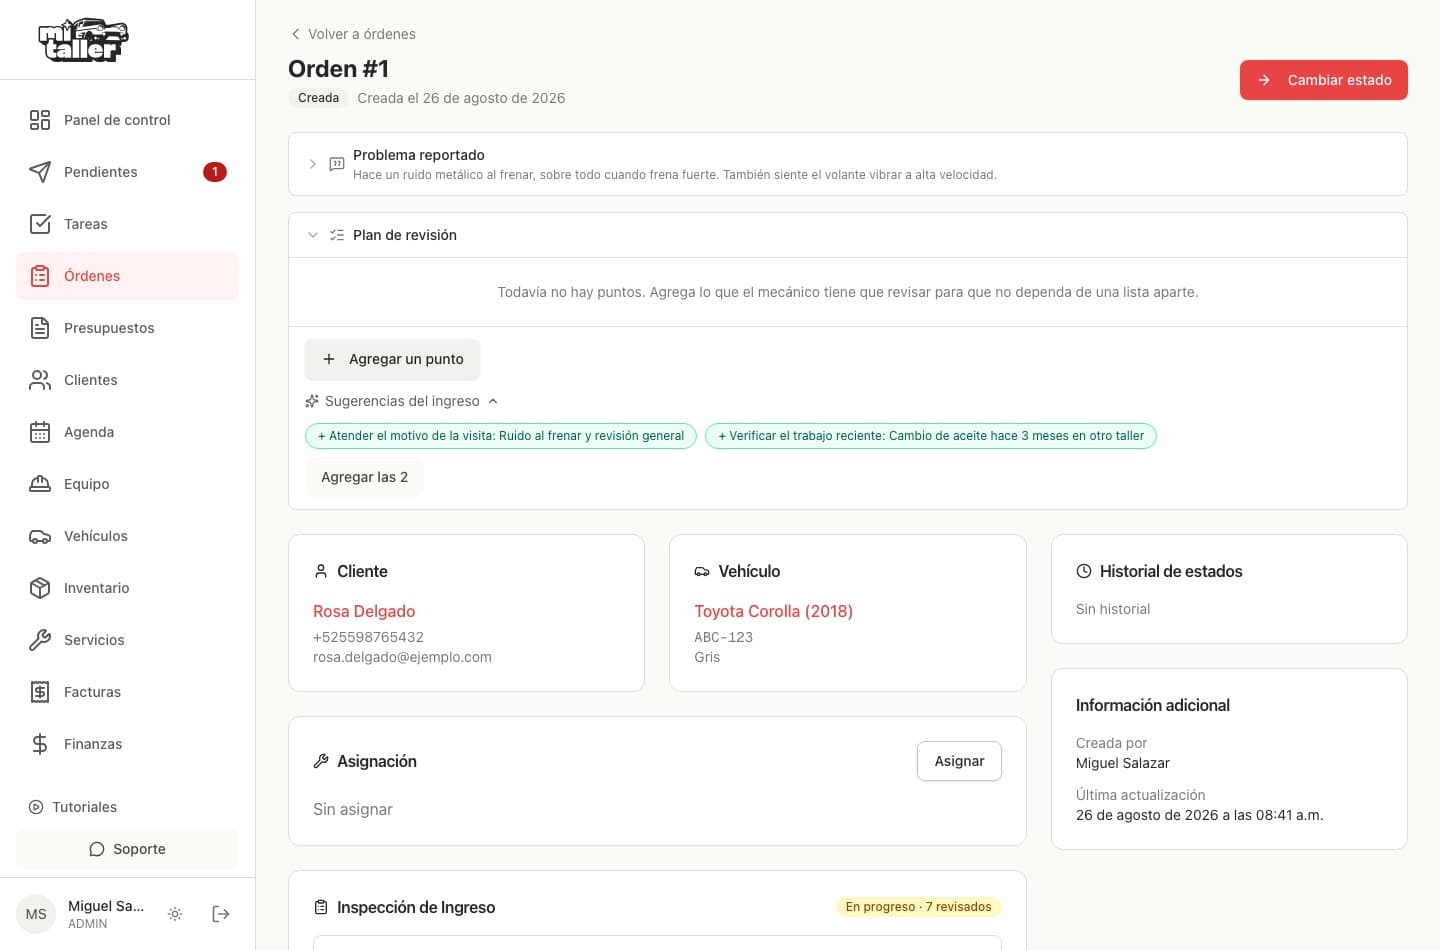Open the Soporte chat button

pyautogui.click(x=128, y=849)
